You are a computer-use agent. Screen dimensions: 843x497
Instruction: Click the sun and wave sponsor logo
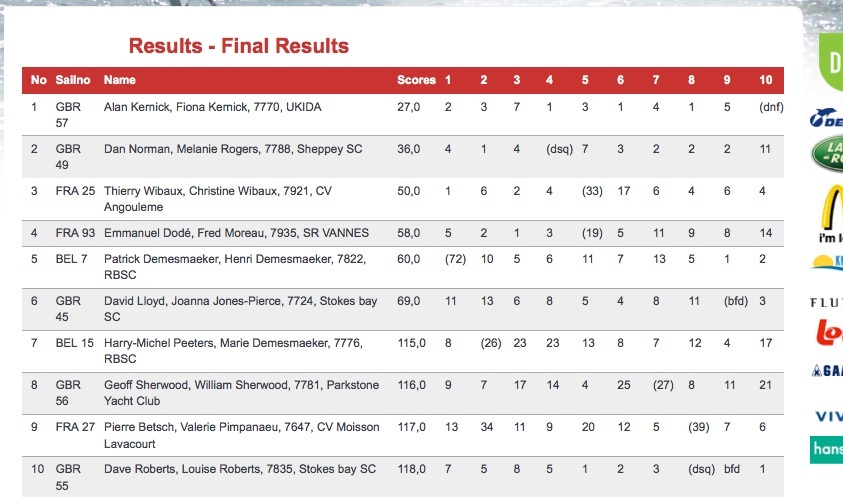coord(827,262)
